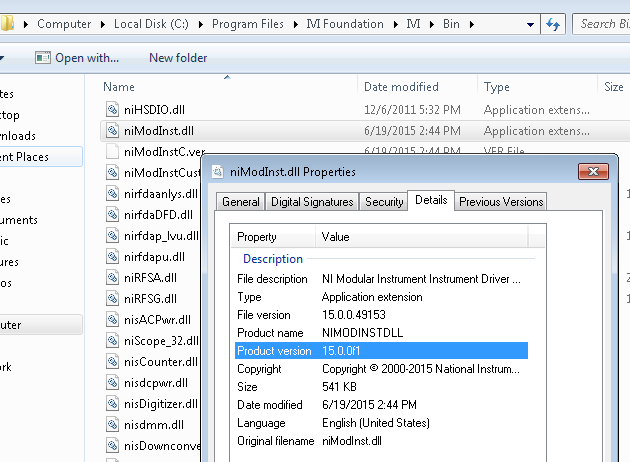Select the Copyright property row
The height and width of the screenshot is (462, 630).
point(381,369)
